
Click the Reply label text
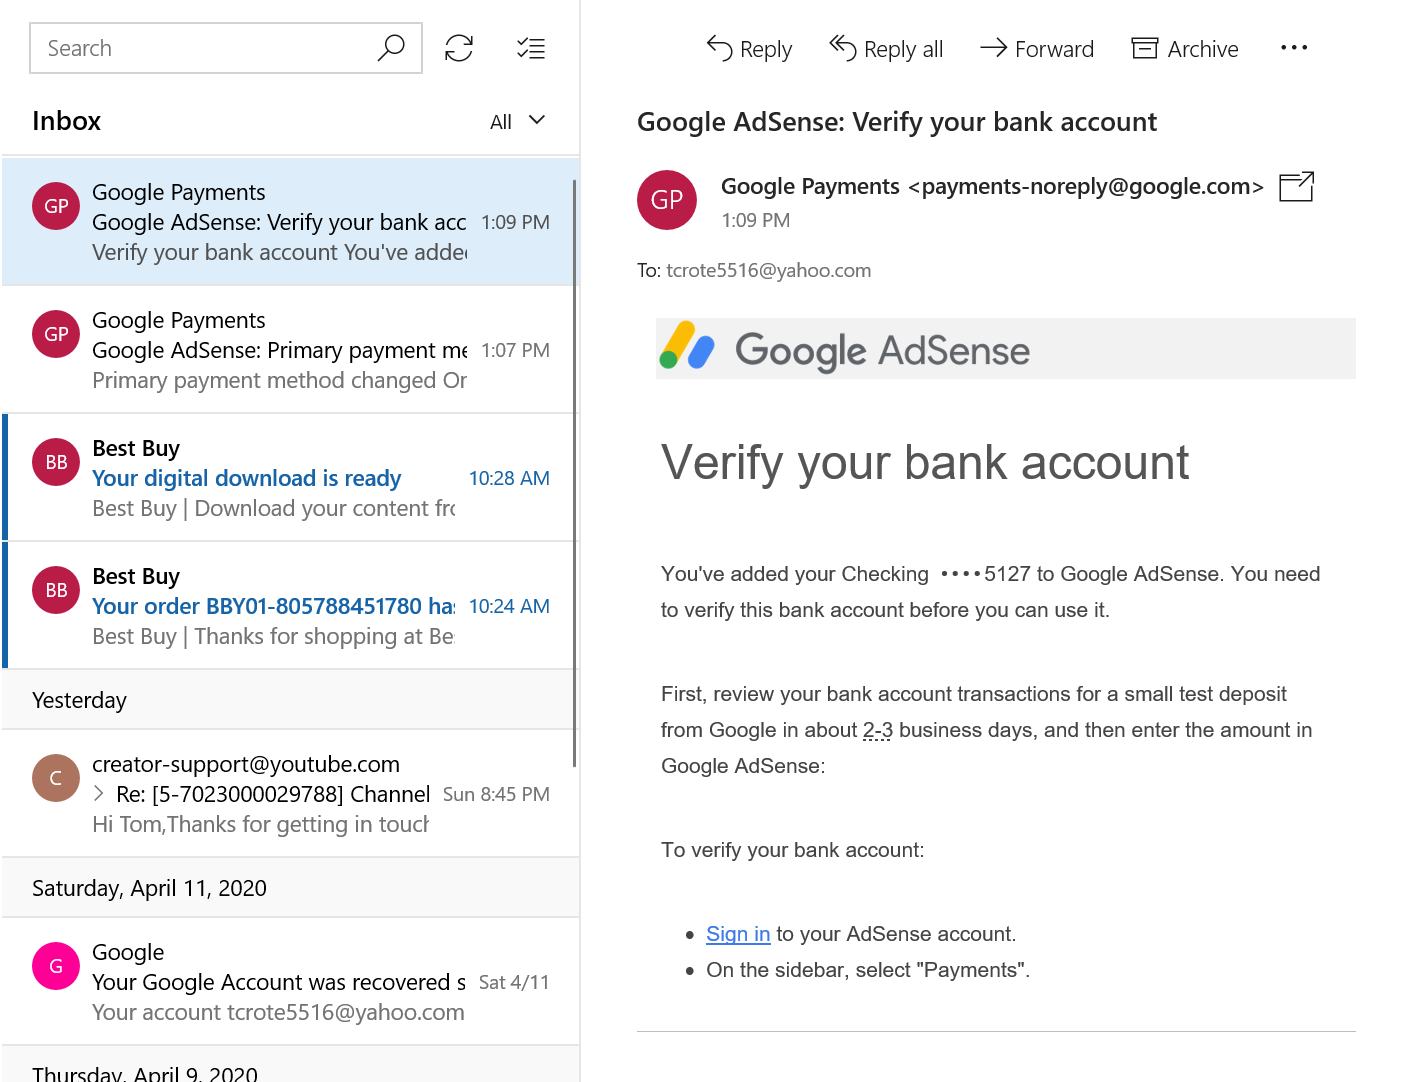pyautogui.click(x=766, y=49)
